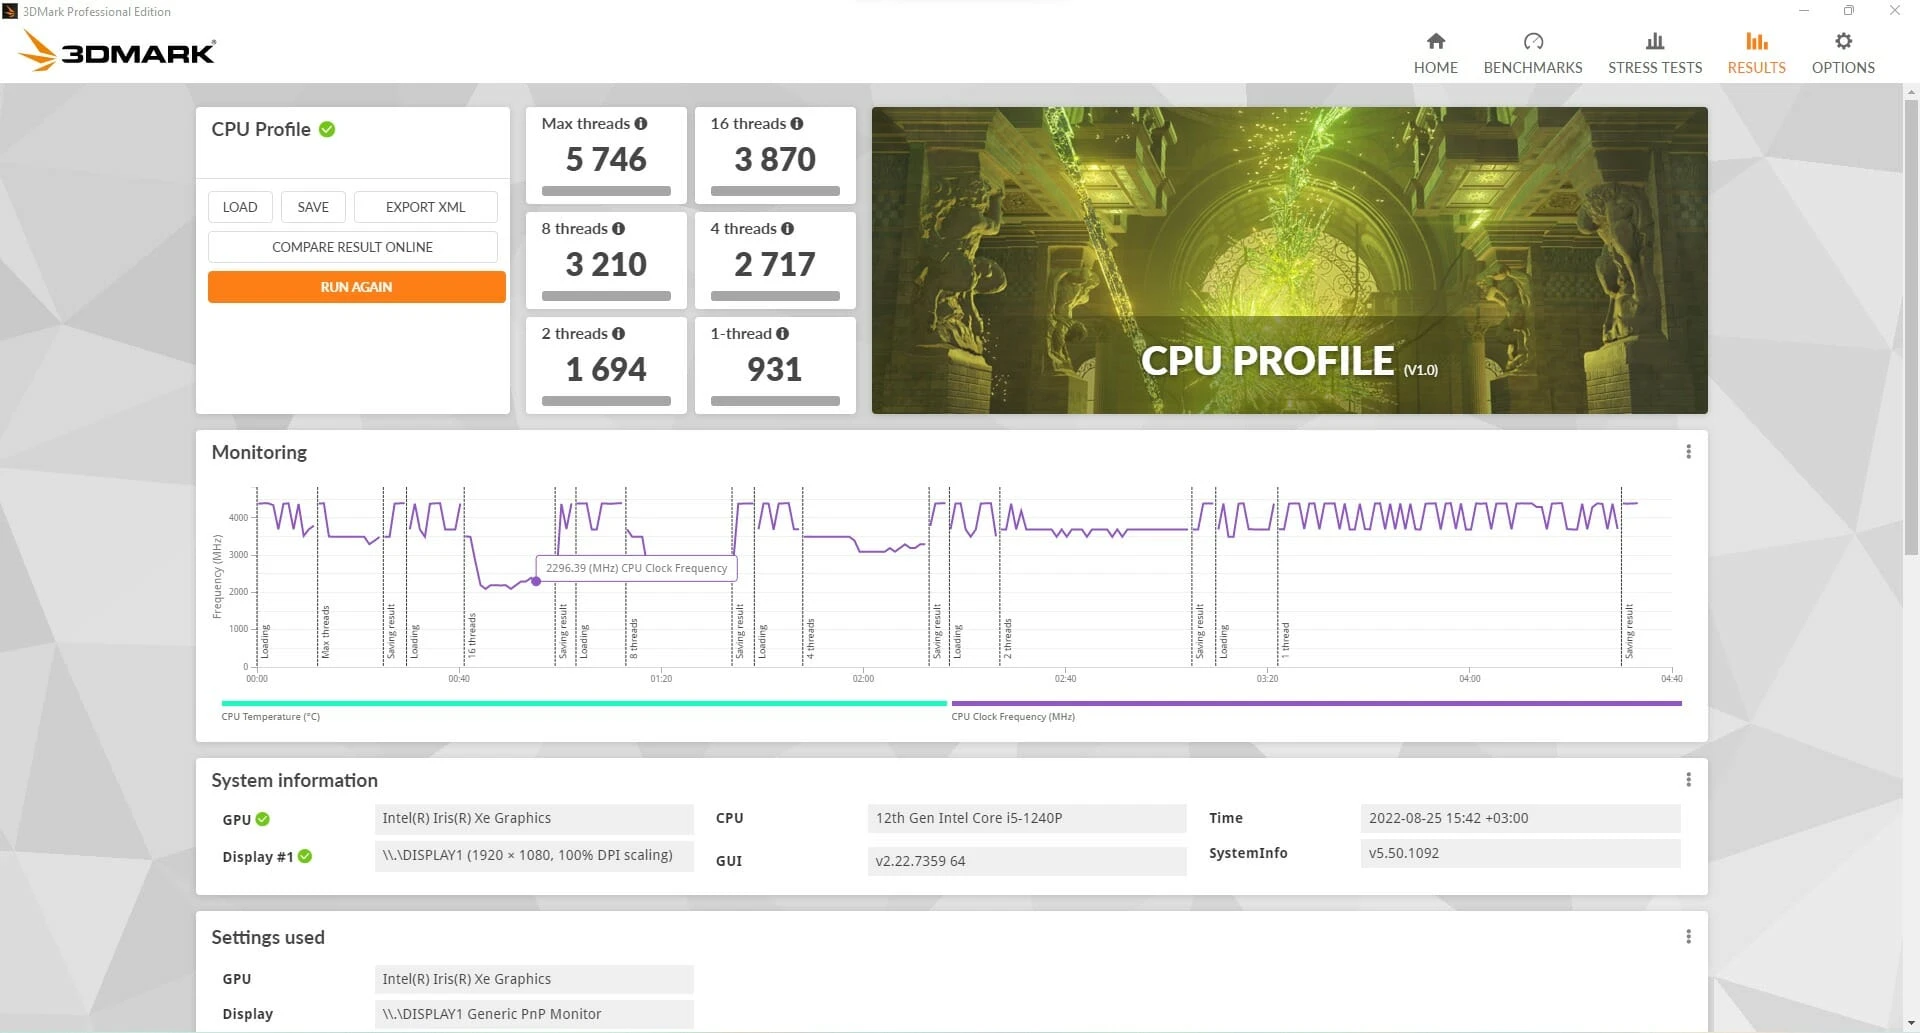The width and height of the screenshot is (1920, 1033).
Task: Click the CPU Profile banner image
Action: click(1289, 260)
